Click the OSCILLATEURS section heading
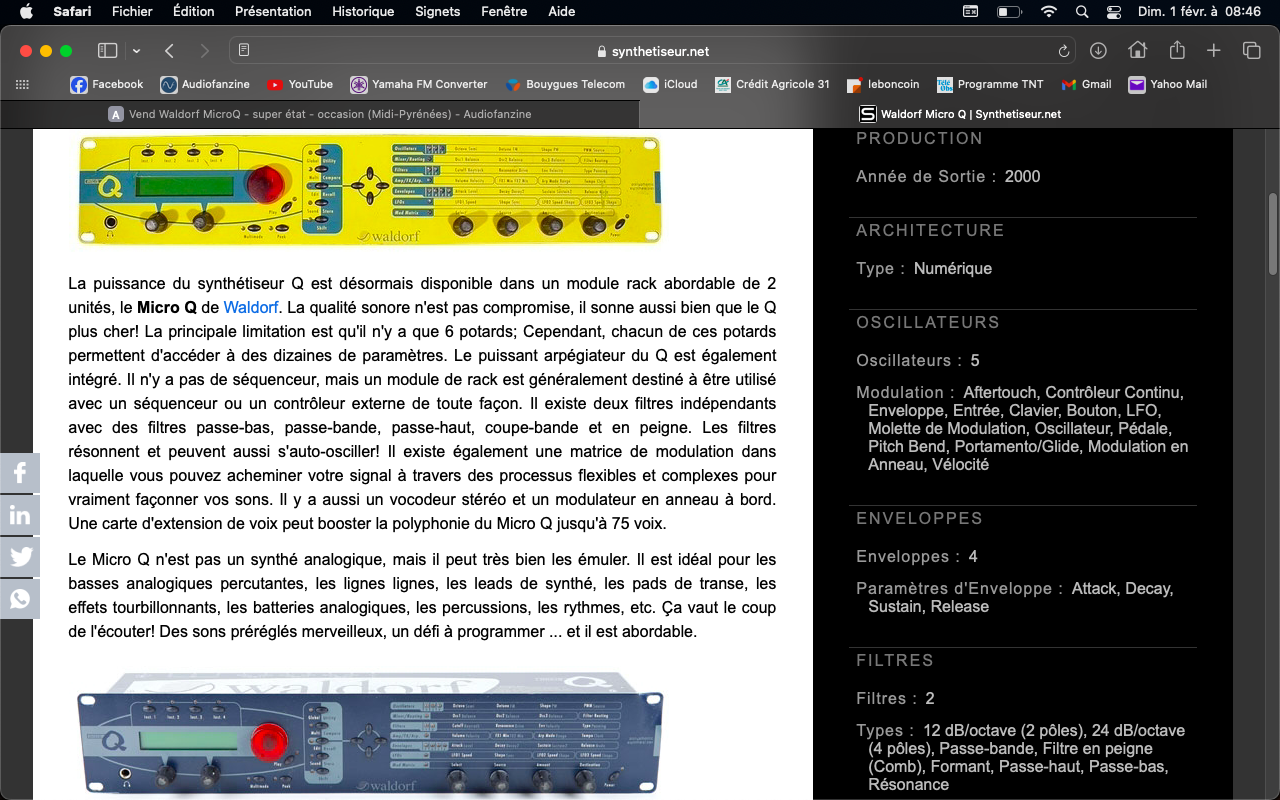This screenshot has height=800, width=1280. click(928, 323)
